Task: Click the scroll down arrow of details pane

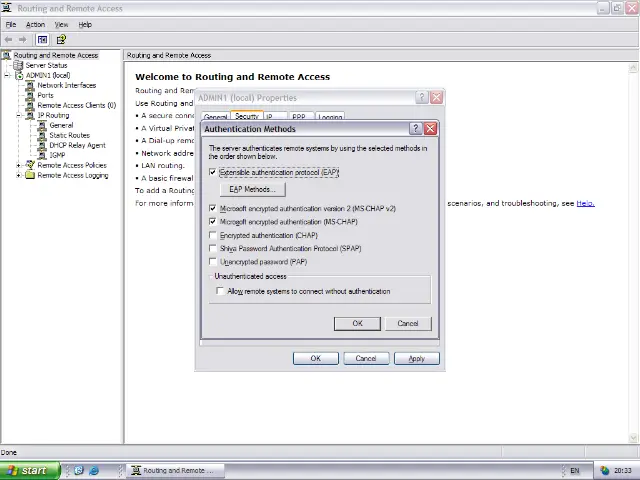Action: [x=633, y=438]
